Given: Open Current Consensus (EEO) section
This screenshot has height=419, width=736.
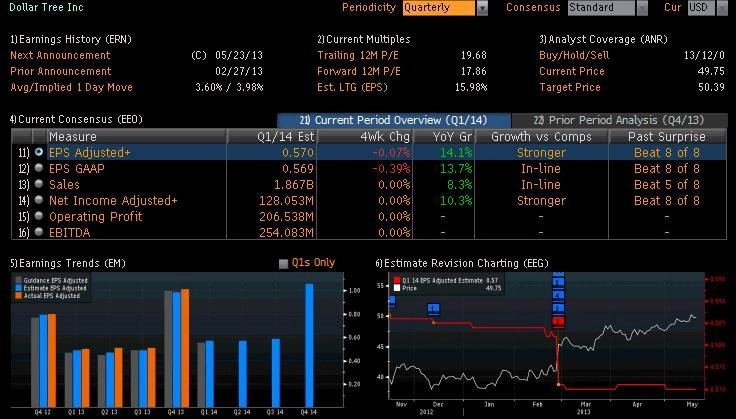Looking at the screenshot, I should [76, 119].
